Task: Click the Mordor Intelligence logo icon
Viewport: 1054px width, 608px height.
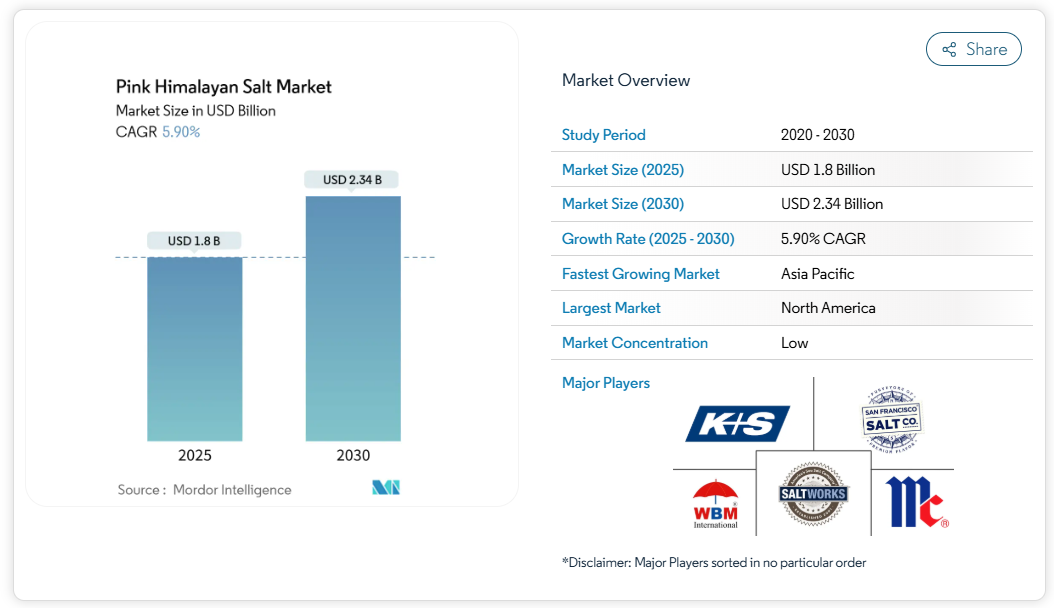Action: [385, 488]
